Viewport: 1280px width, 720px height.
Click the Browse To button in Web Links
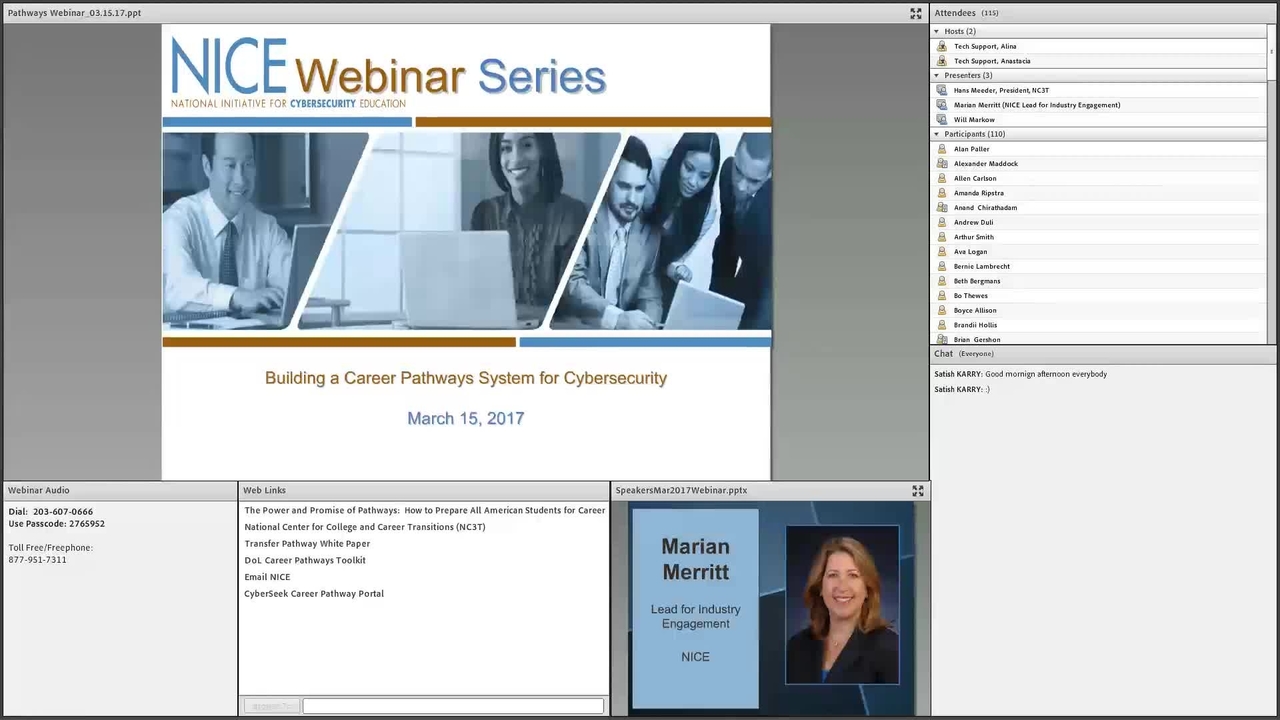pos(271,706)
